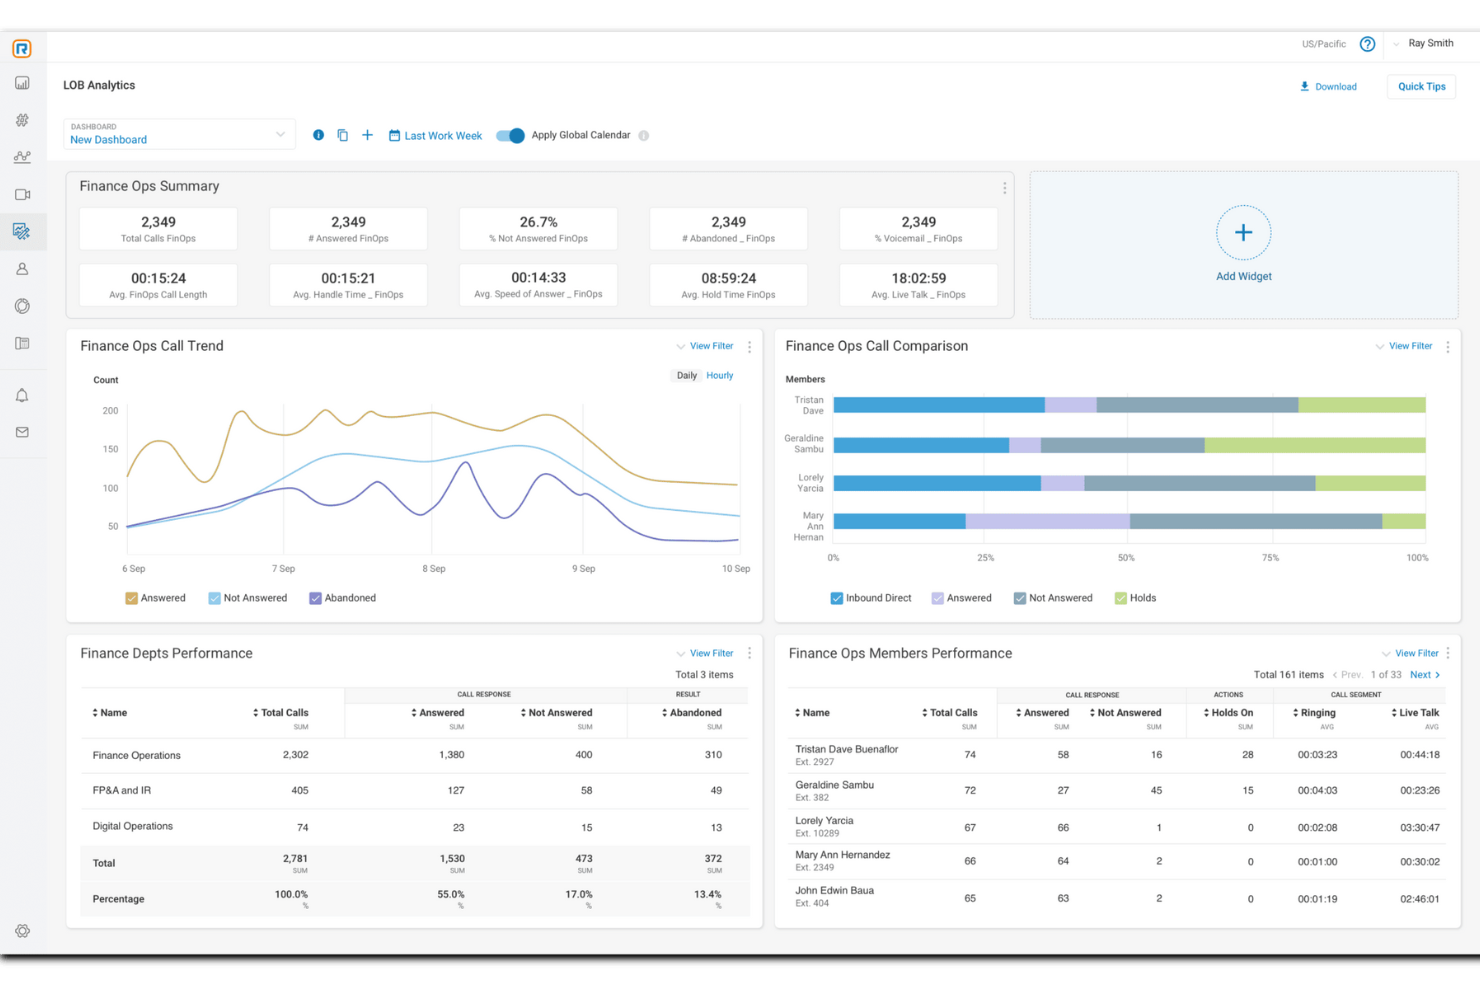The width and height of the screenshot is (1480, 987).
Task: Duplicate the dashboard using the copy icon
Action: click(343, 134)
